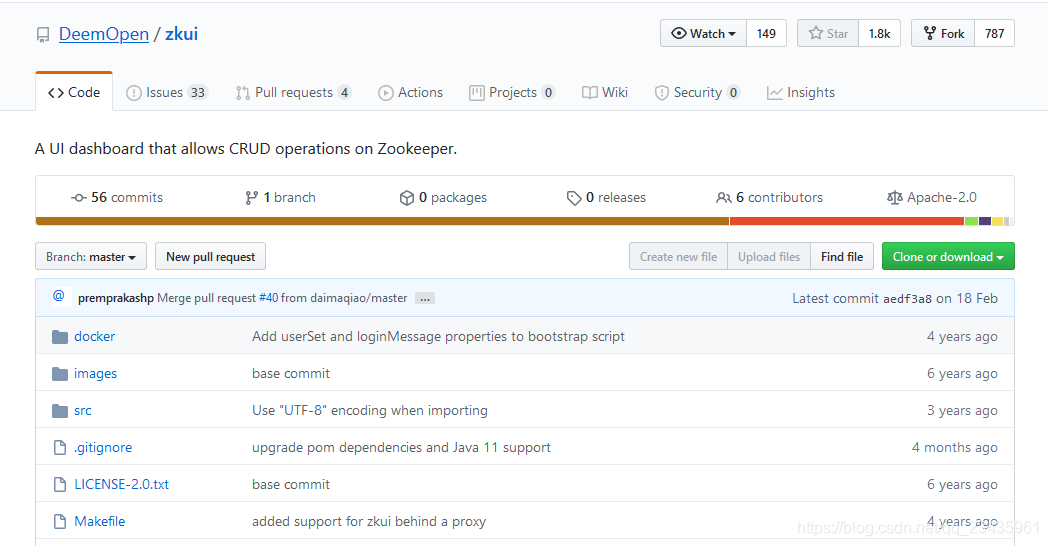Open the commit "Add userSet and loginMessage properties"
Screen dimensions: 1048x546
[438, 336]
